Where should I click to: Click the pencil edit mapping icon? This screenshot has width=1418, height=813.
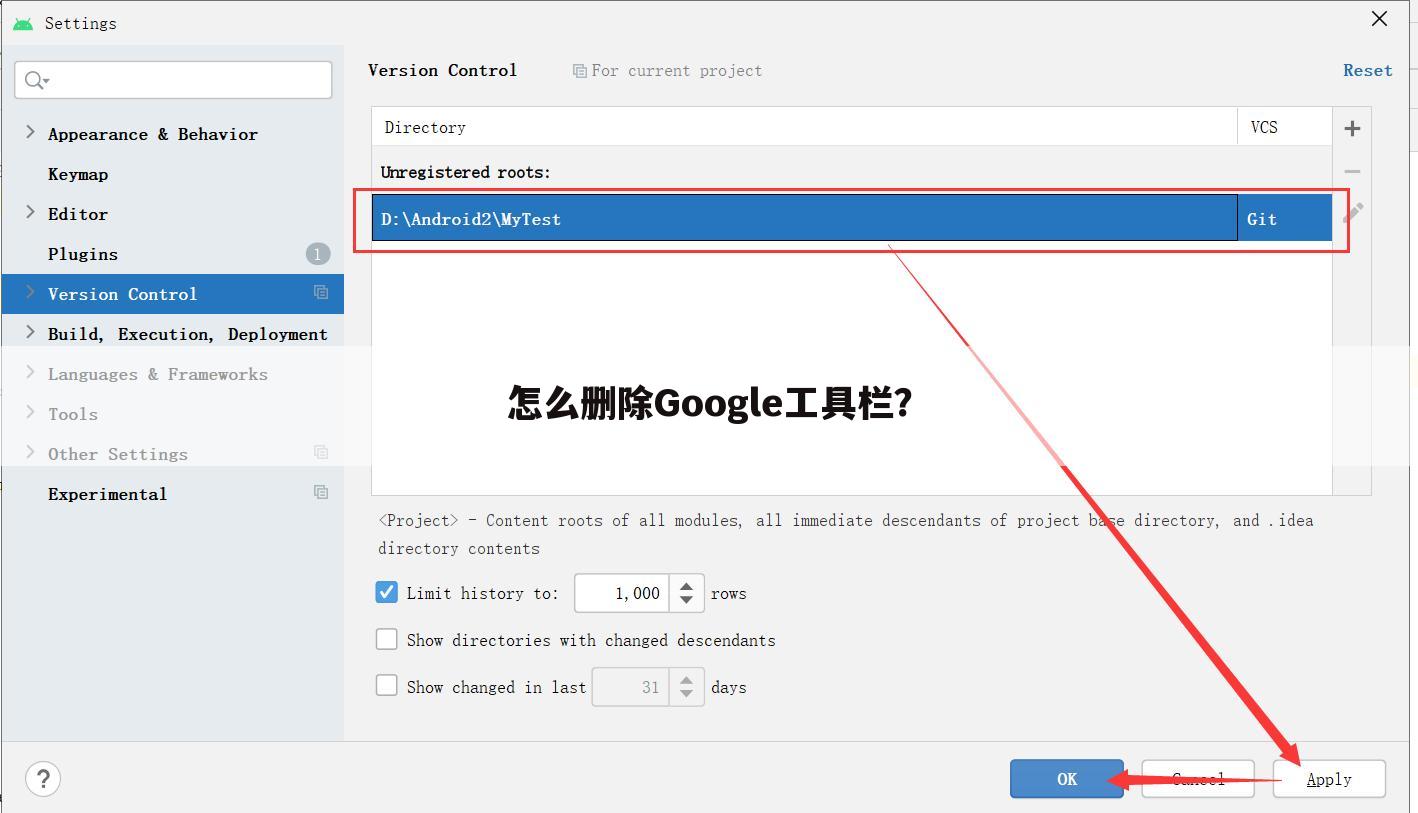(x=1352, y=212)
